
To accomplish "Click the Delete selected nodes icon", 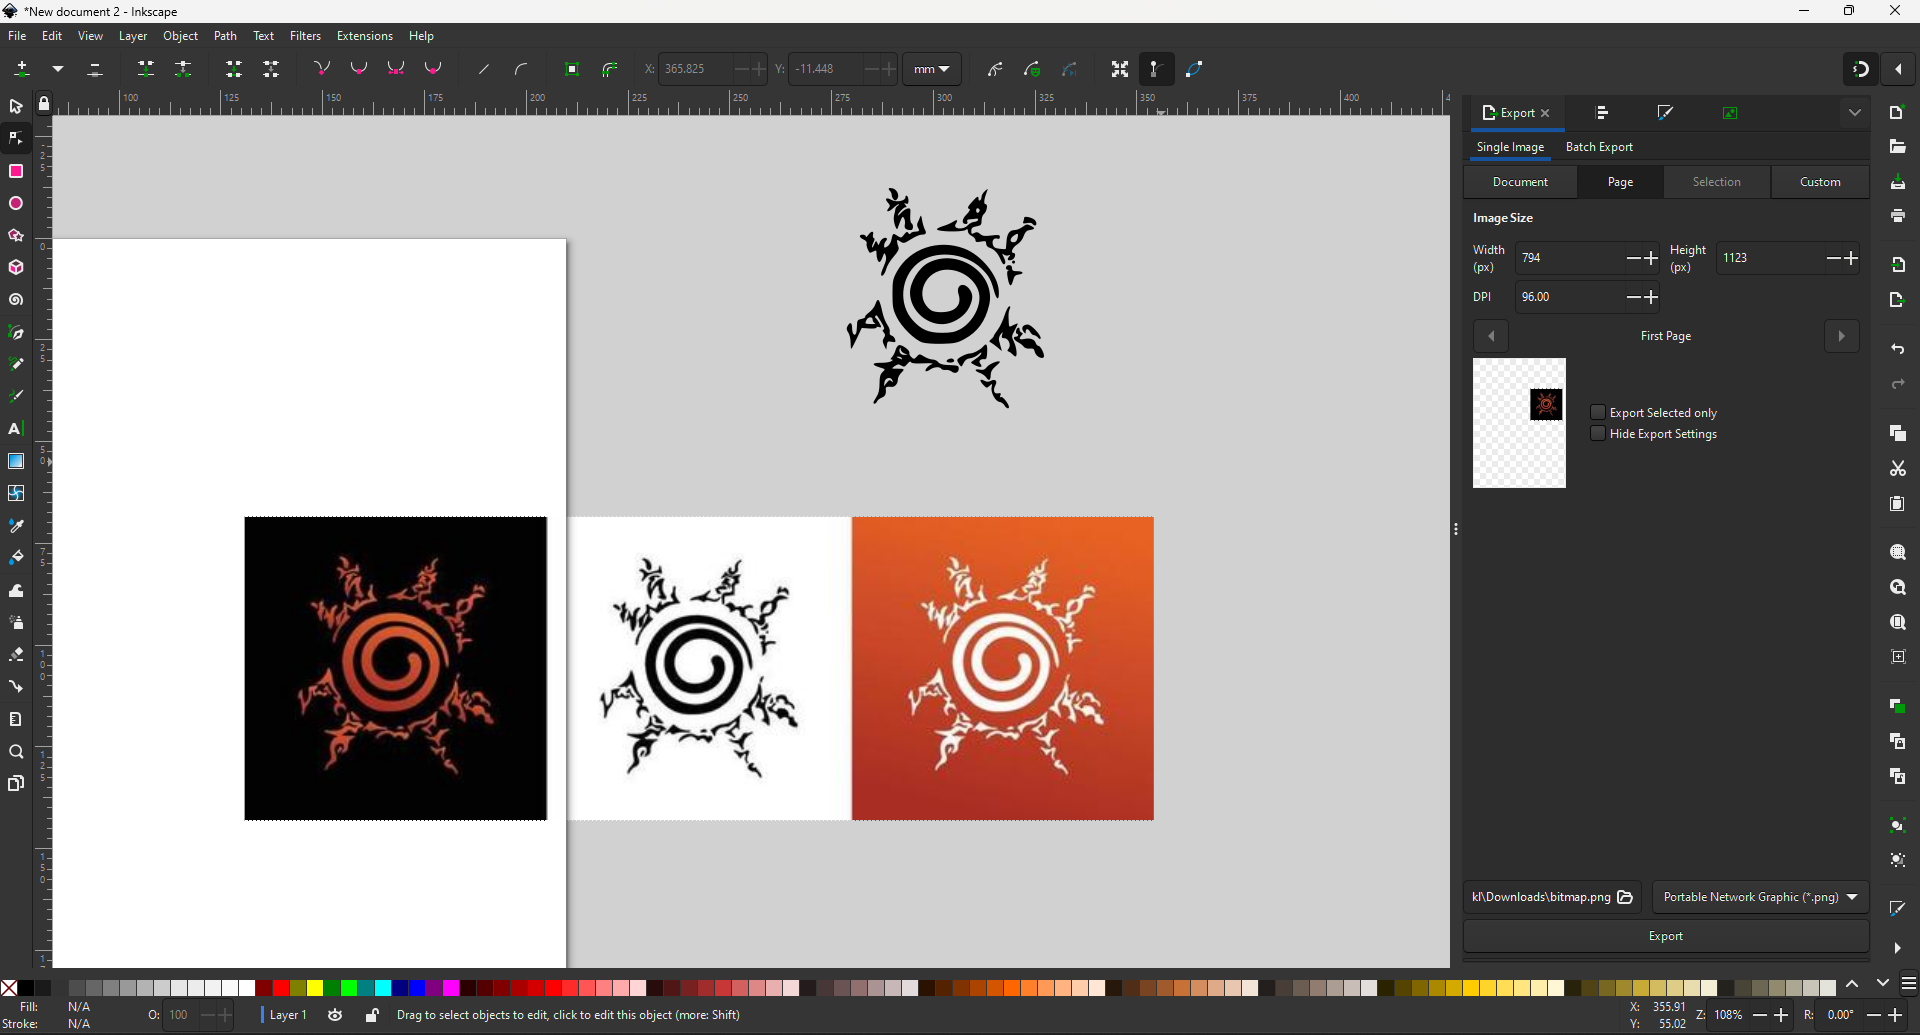I will [95, 69].
